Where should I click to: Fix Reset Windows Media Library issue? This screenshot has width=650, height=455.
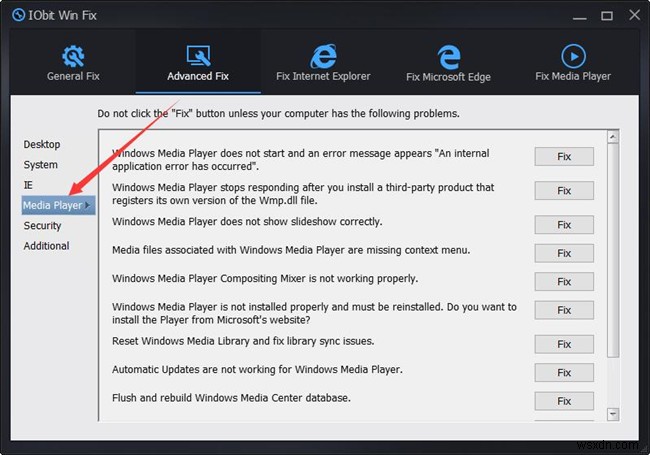tap(564, 344)
